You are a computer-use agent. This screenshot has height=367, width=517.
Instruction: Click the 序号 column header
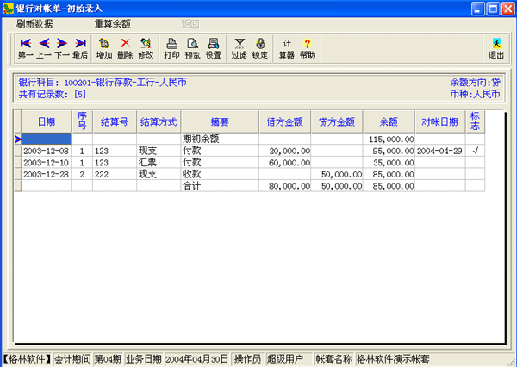pyautogui.click(x=82, y=122)
